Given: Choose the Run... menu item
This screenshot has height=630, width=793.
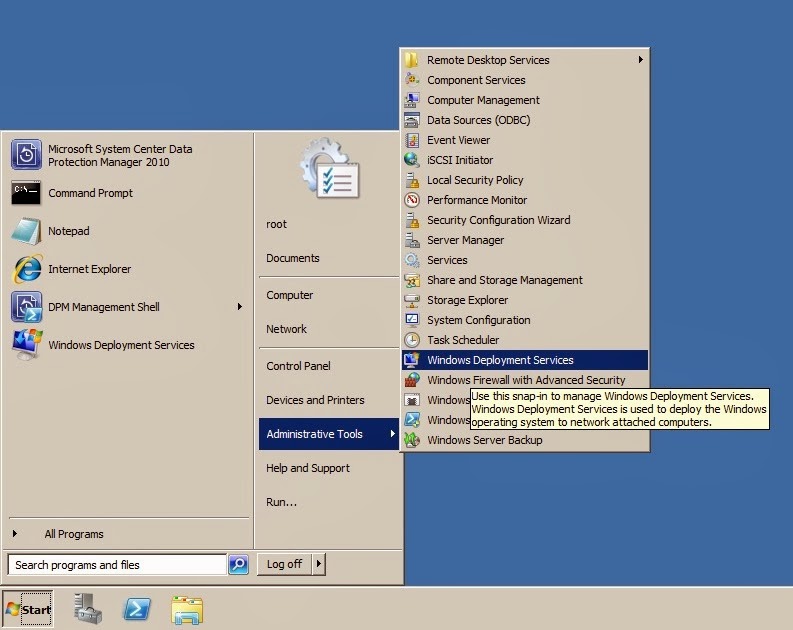Looking at the screenshot, I should click(x=281, y=502).
